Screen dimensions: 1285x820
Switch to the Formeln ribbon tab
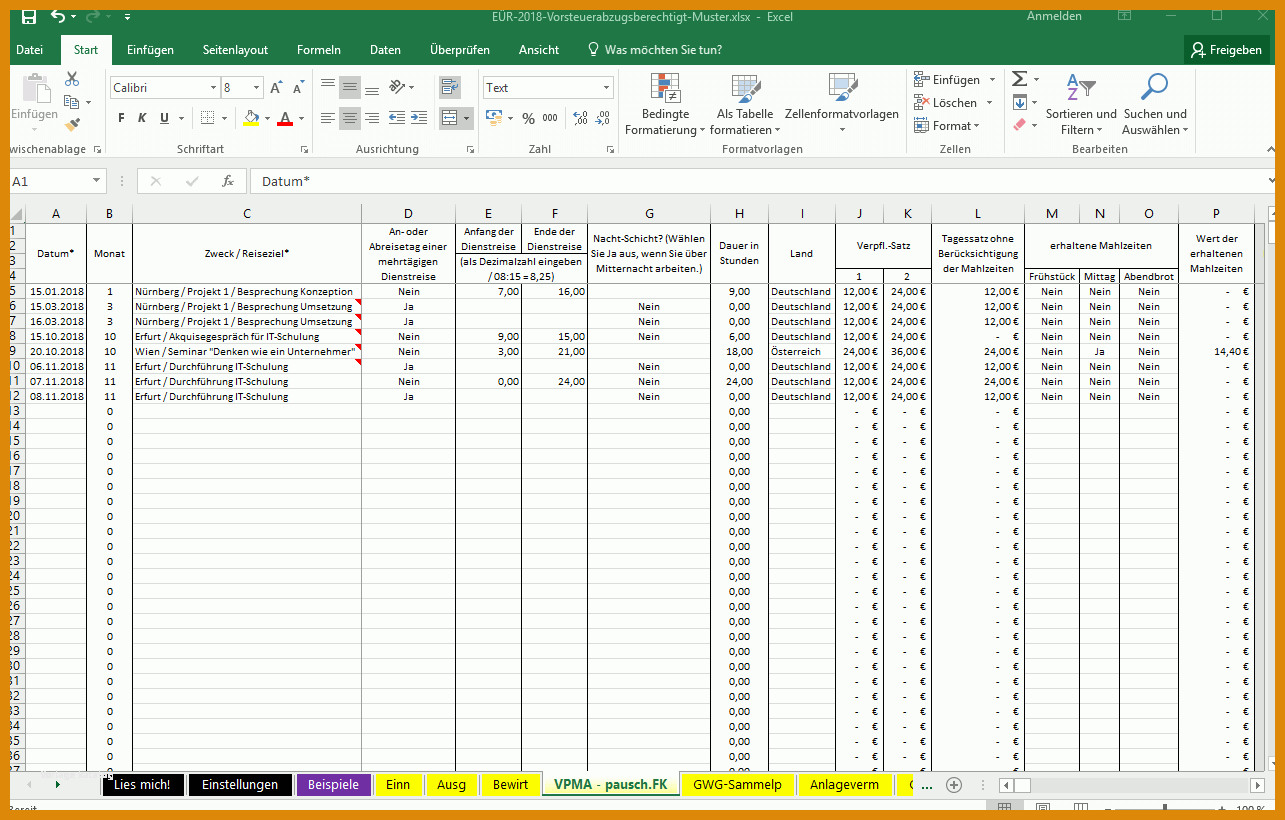[319, 50]
